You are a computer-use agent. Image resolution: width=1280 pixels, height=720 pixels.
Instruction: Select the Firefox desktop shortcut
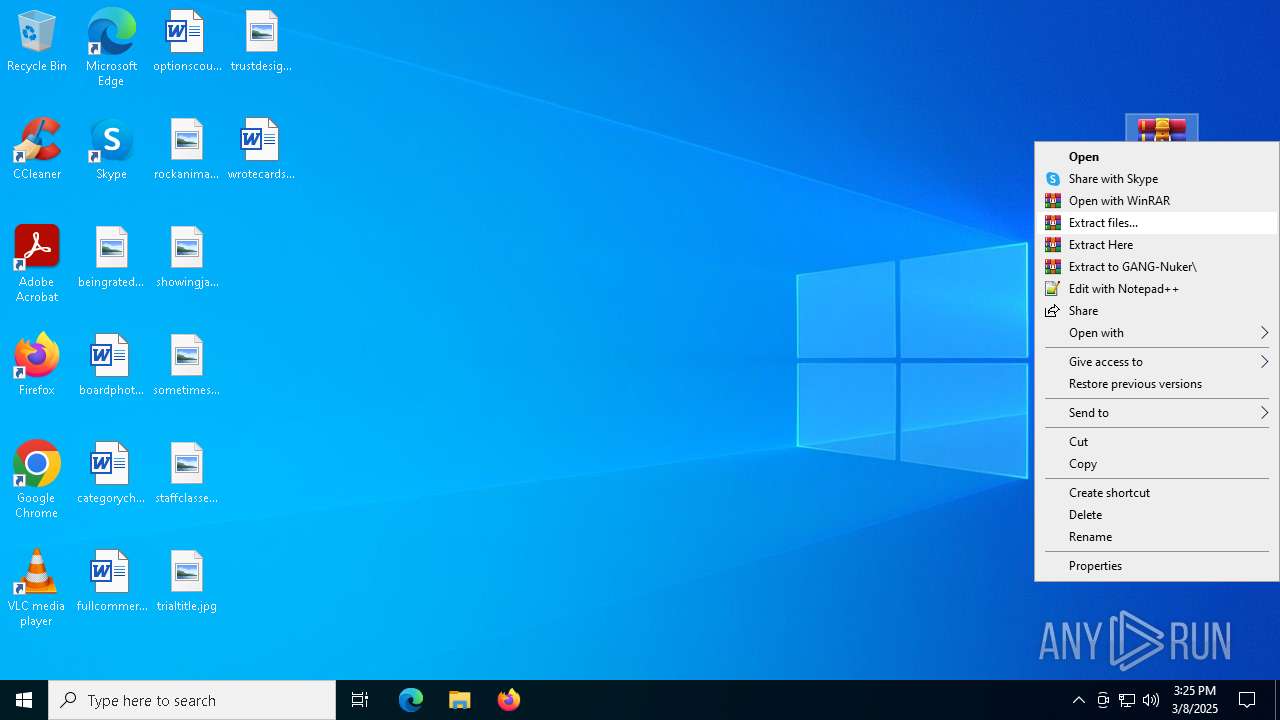click(x=37, y=366)
